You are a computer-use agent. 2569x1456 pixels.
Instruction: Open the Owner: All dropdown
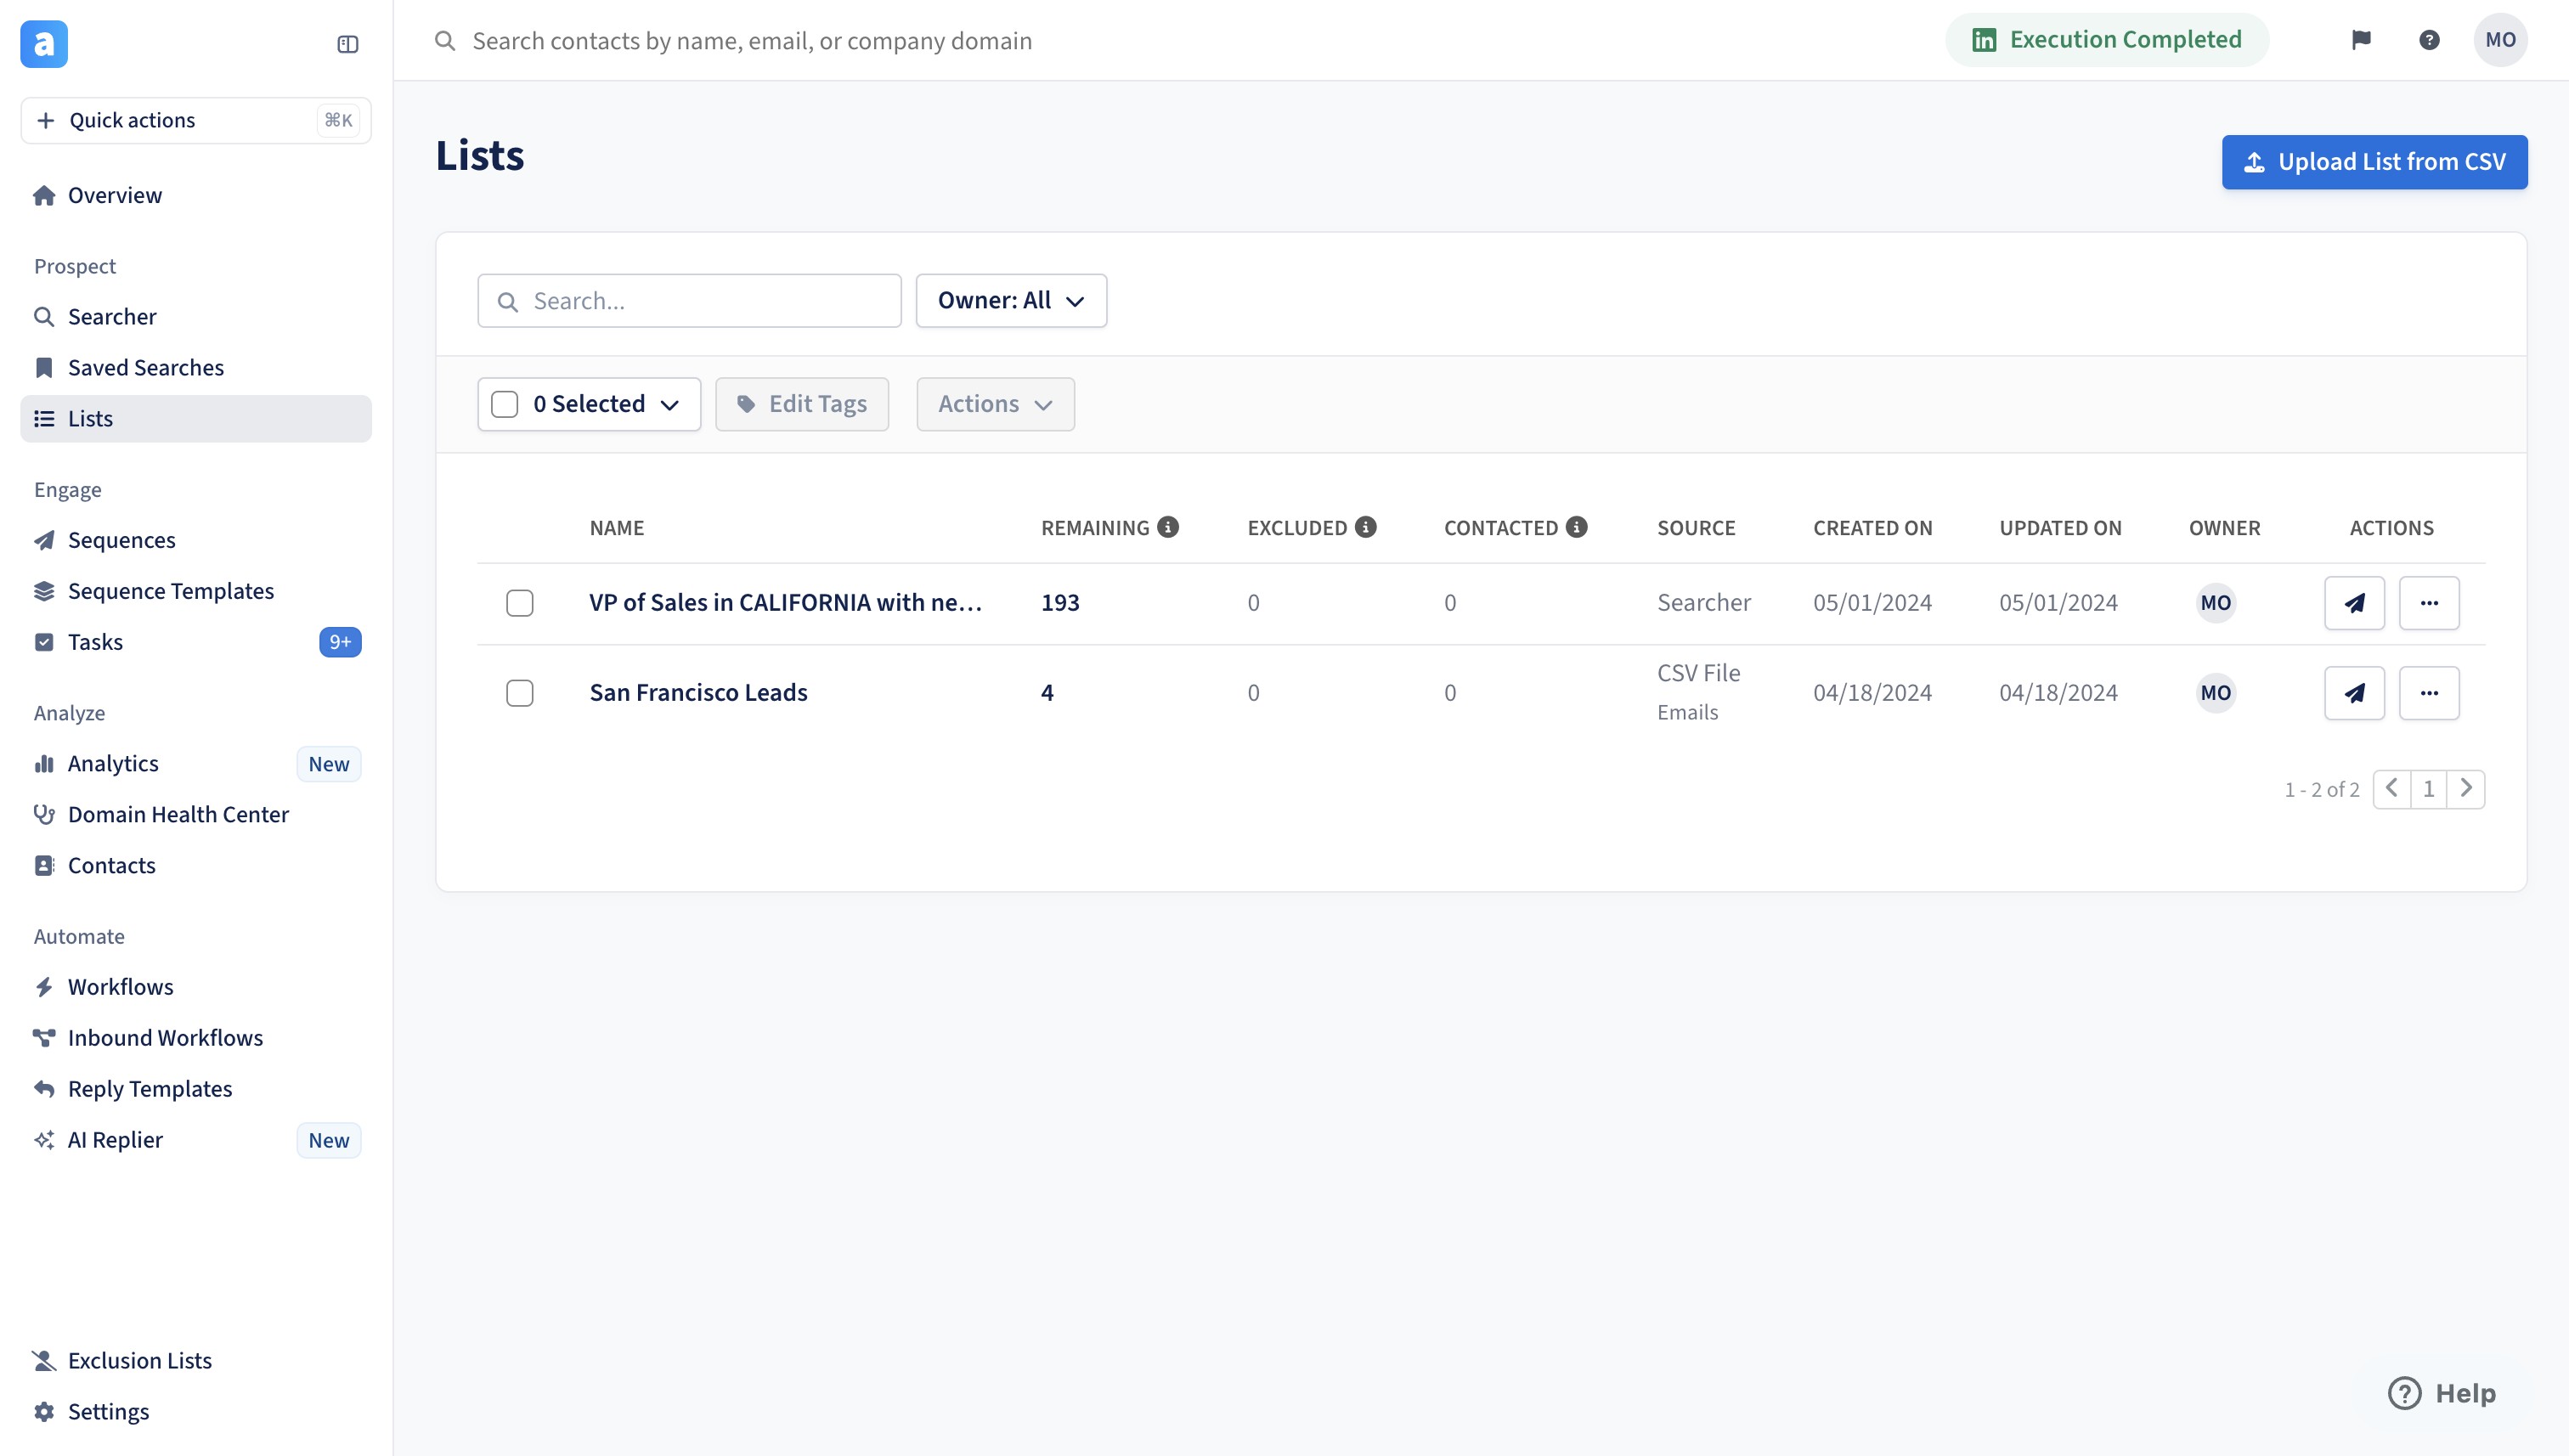click(x=1011, y=301)
